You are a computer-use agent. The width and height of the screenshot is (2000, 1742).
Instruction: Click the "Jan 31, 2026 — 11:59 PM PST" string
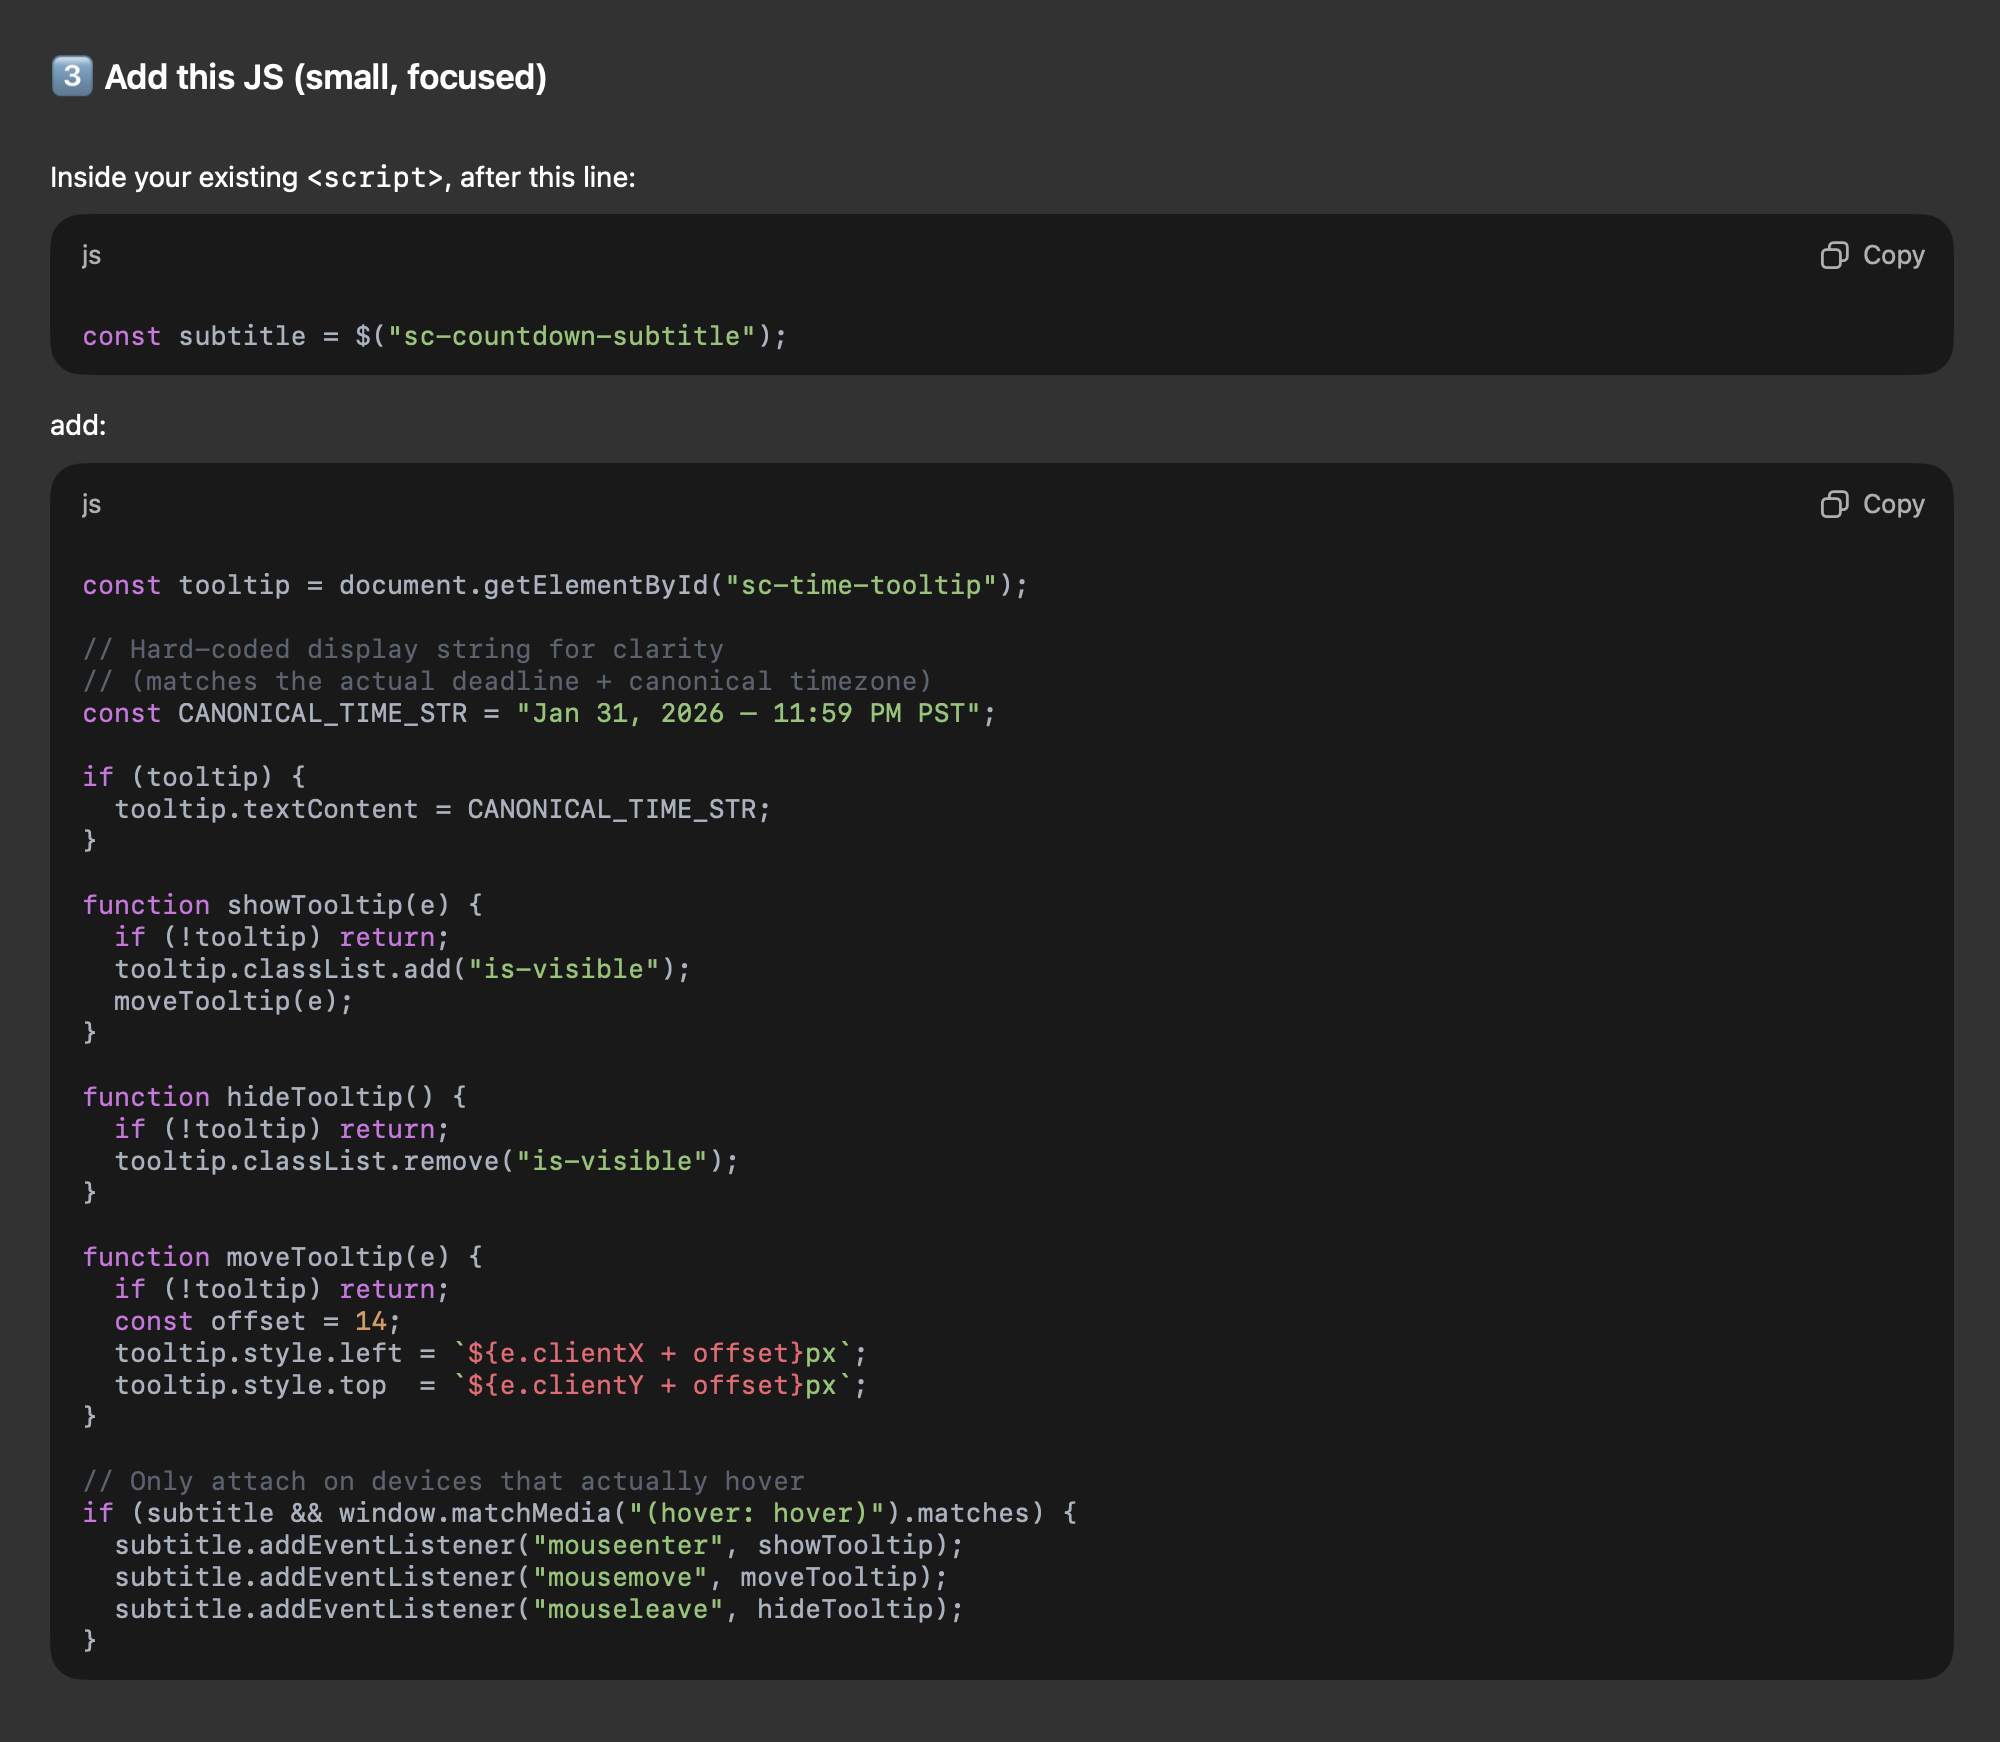click(x=748, y=713)
